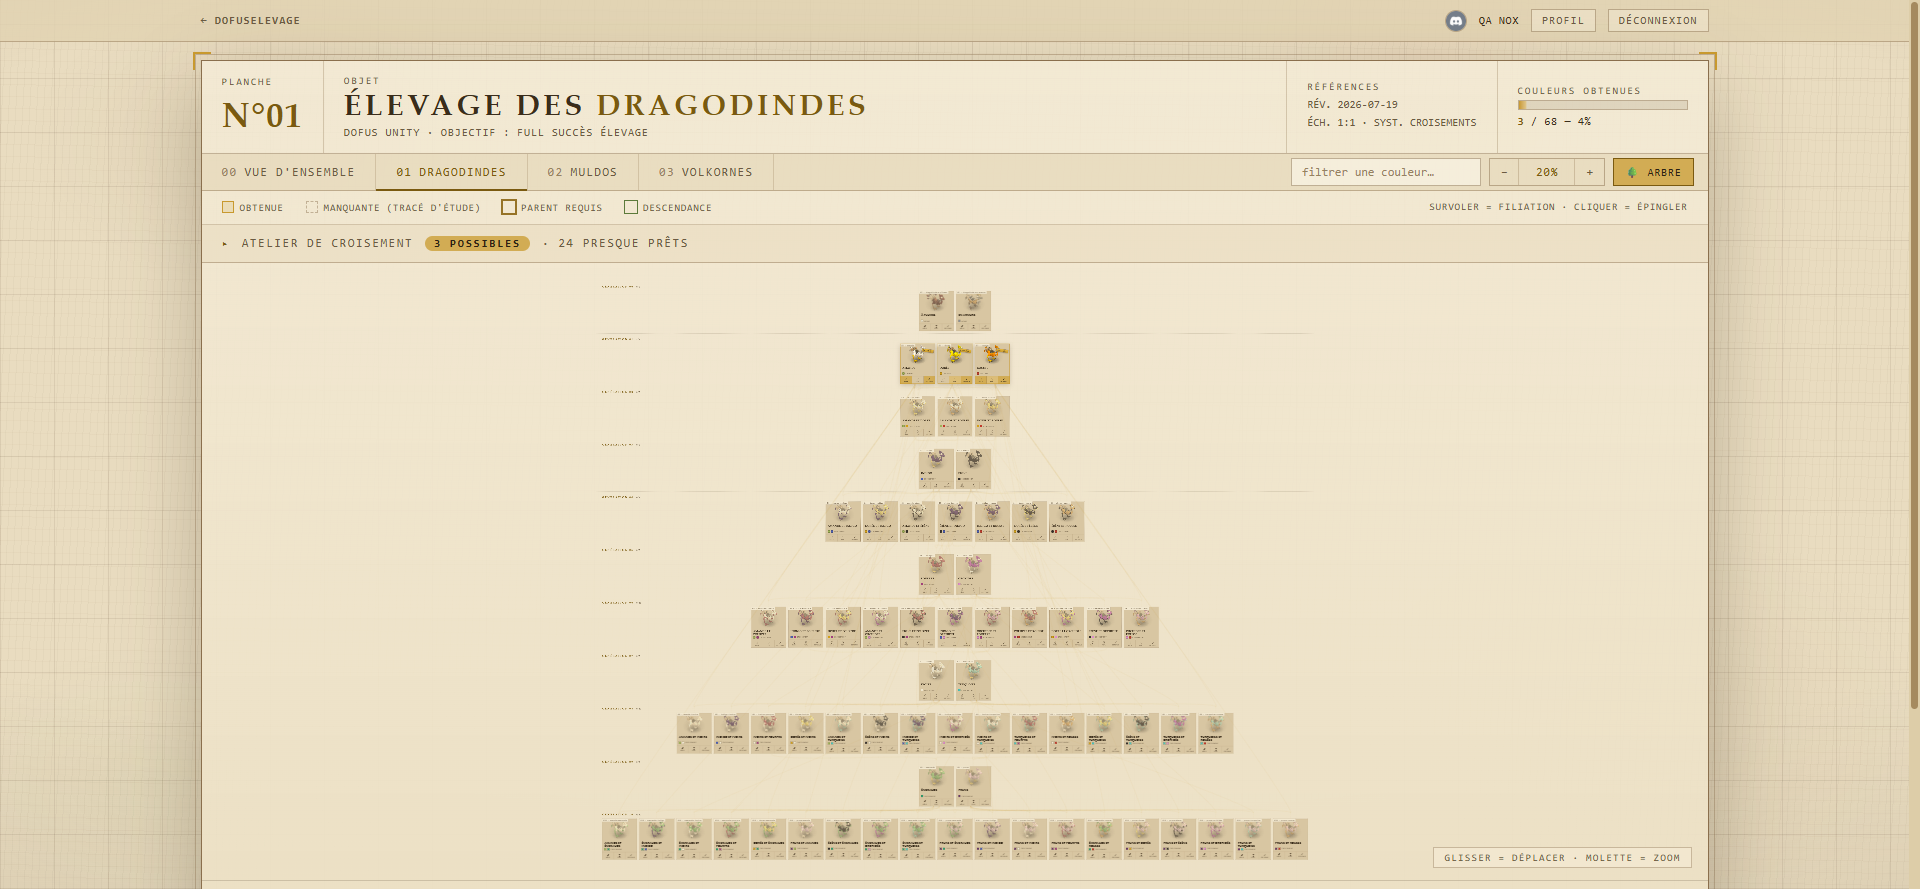This screenshot has width=1920, height=889.
Task: Go back via the DOFUSELEVAGE link
Action: [x=250, y=20]
